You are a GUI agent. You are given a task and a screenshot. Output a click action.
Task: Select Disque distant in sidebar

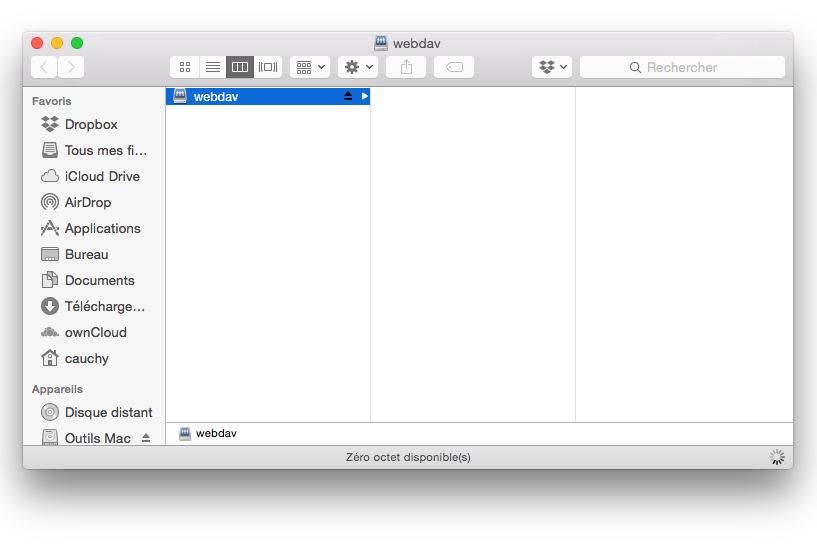(94, 412)
